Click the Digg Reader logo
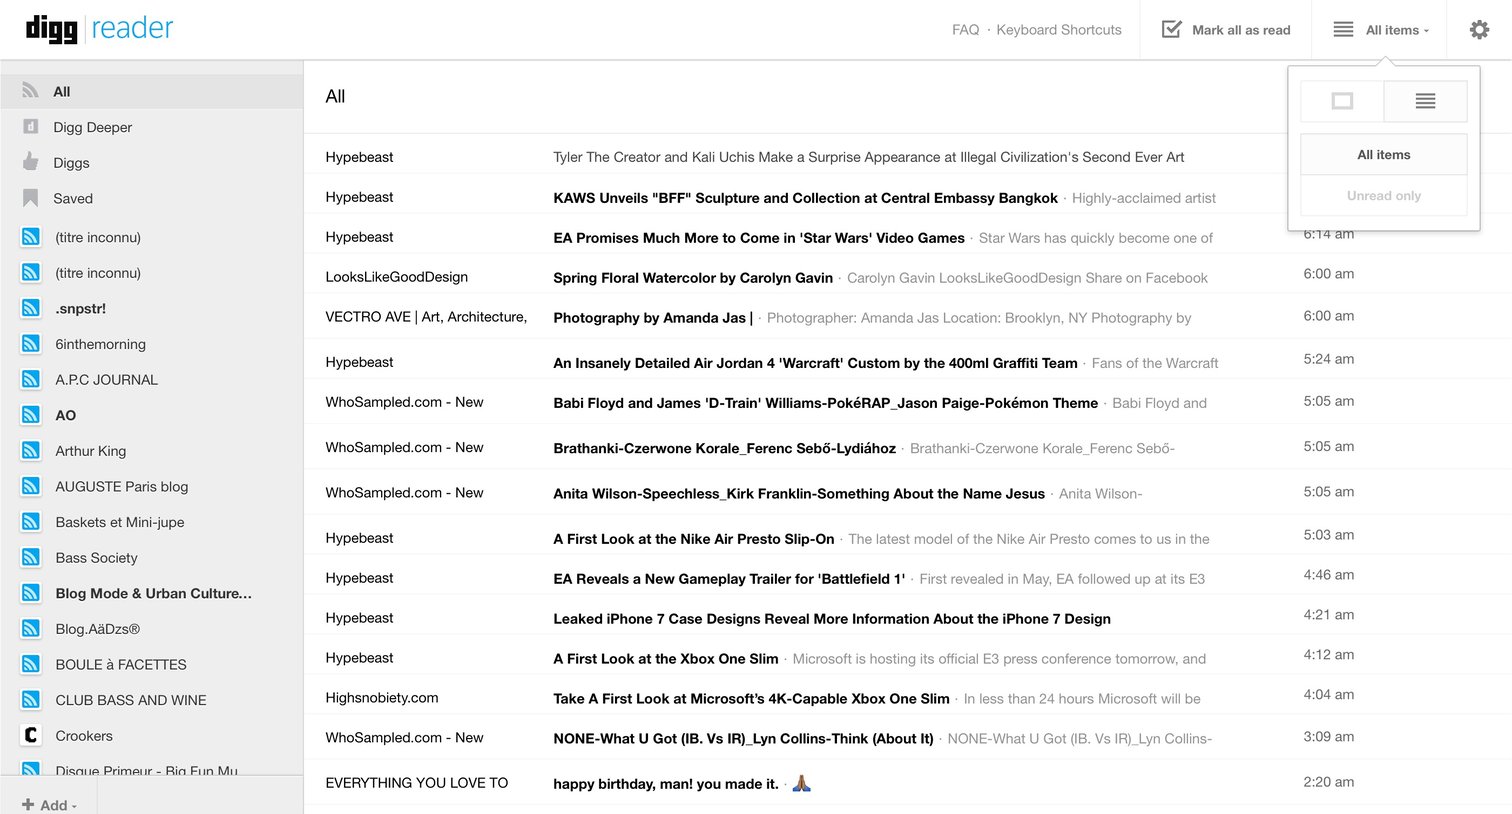 [100, 29]
